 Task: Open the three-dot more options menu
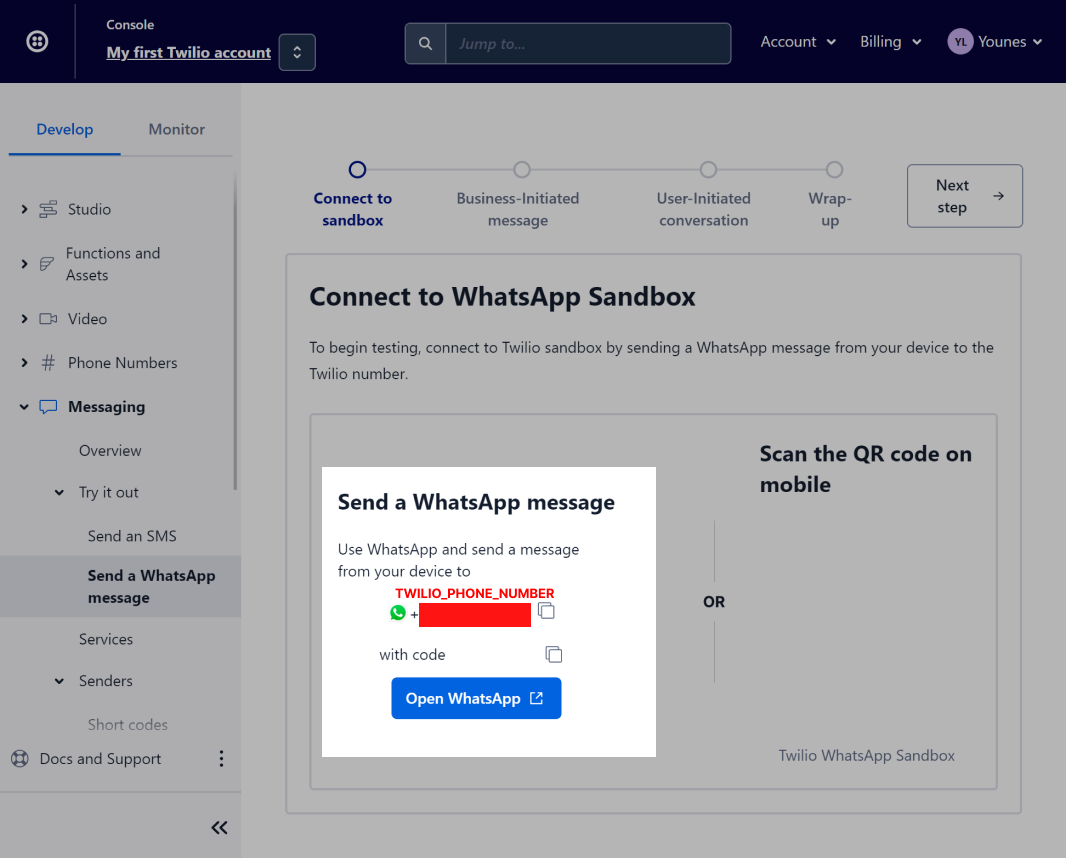click(x=221, y=759)
